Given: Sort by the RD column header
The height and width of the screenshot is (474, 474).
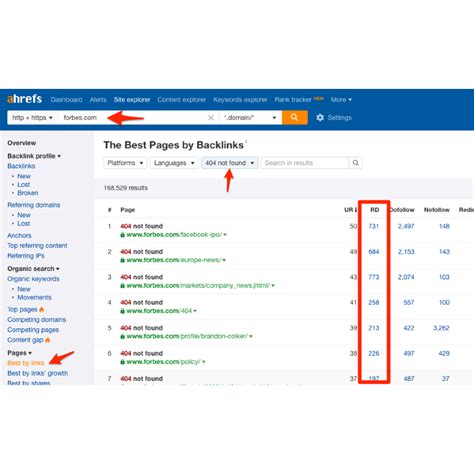Looking at the screenshot, I should tap(375, 210).
